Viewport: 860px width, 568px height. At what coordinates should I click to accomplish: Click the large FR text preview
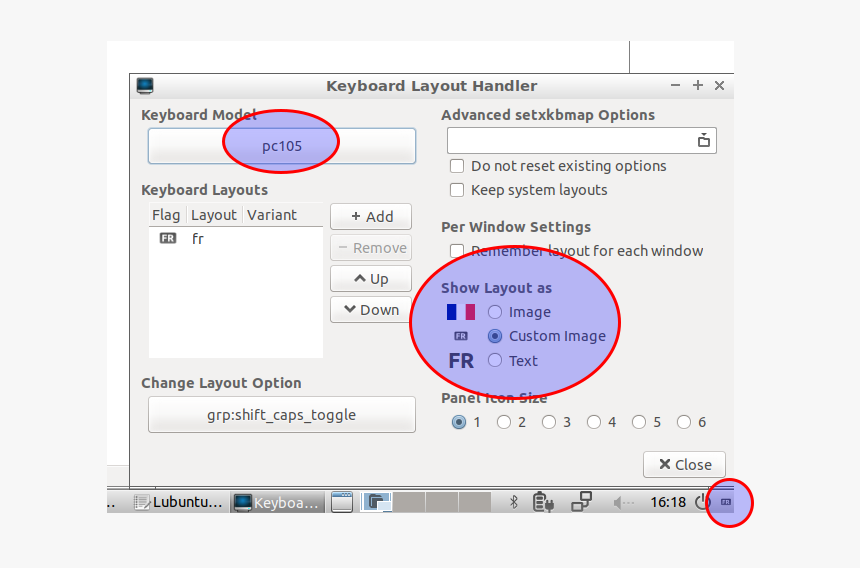pos(461,361)
